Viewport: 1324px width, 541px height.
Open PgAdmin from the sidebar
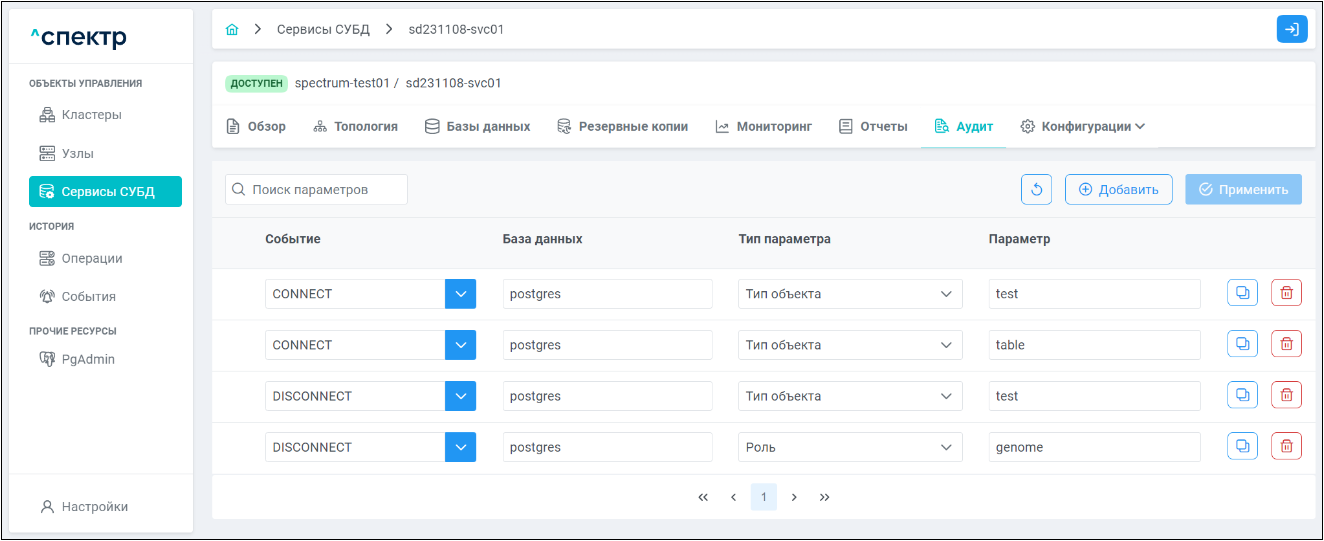pyautogui.click(x=87, y=359)
